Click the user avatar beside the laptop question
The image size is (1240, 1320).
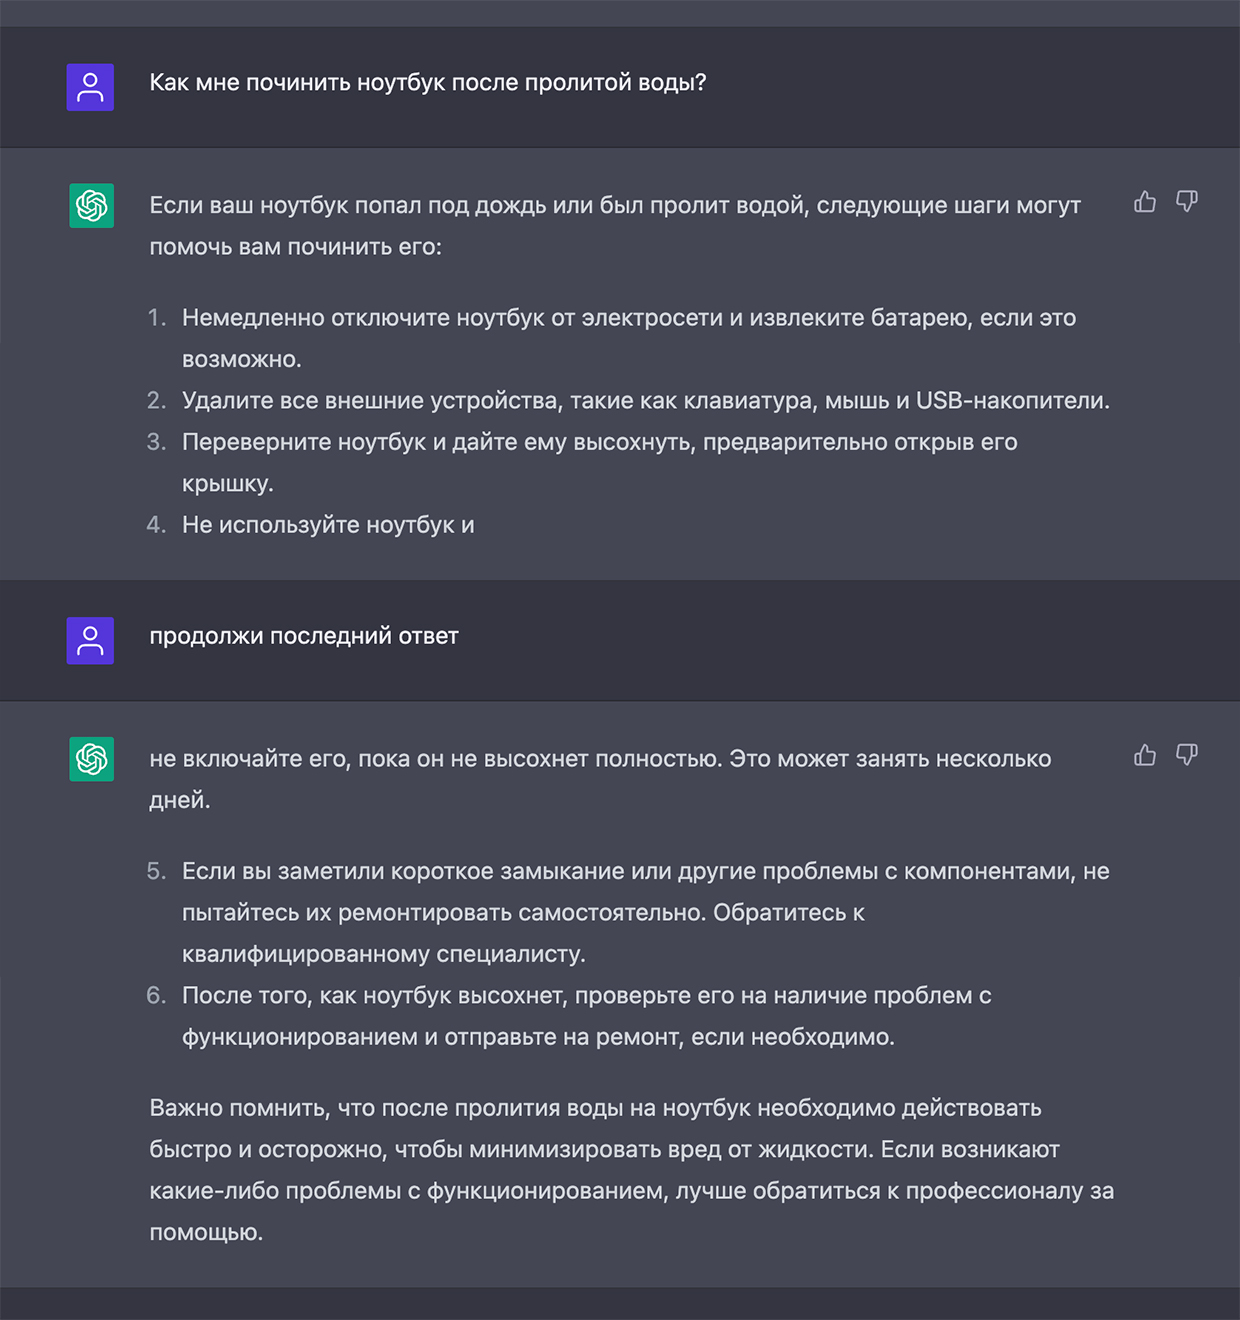[90, 87]
